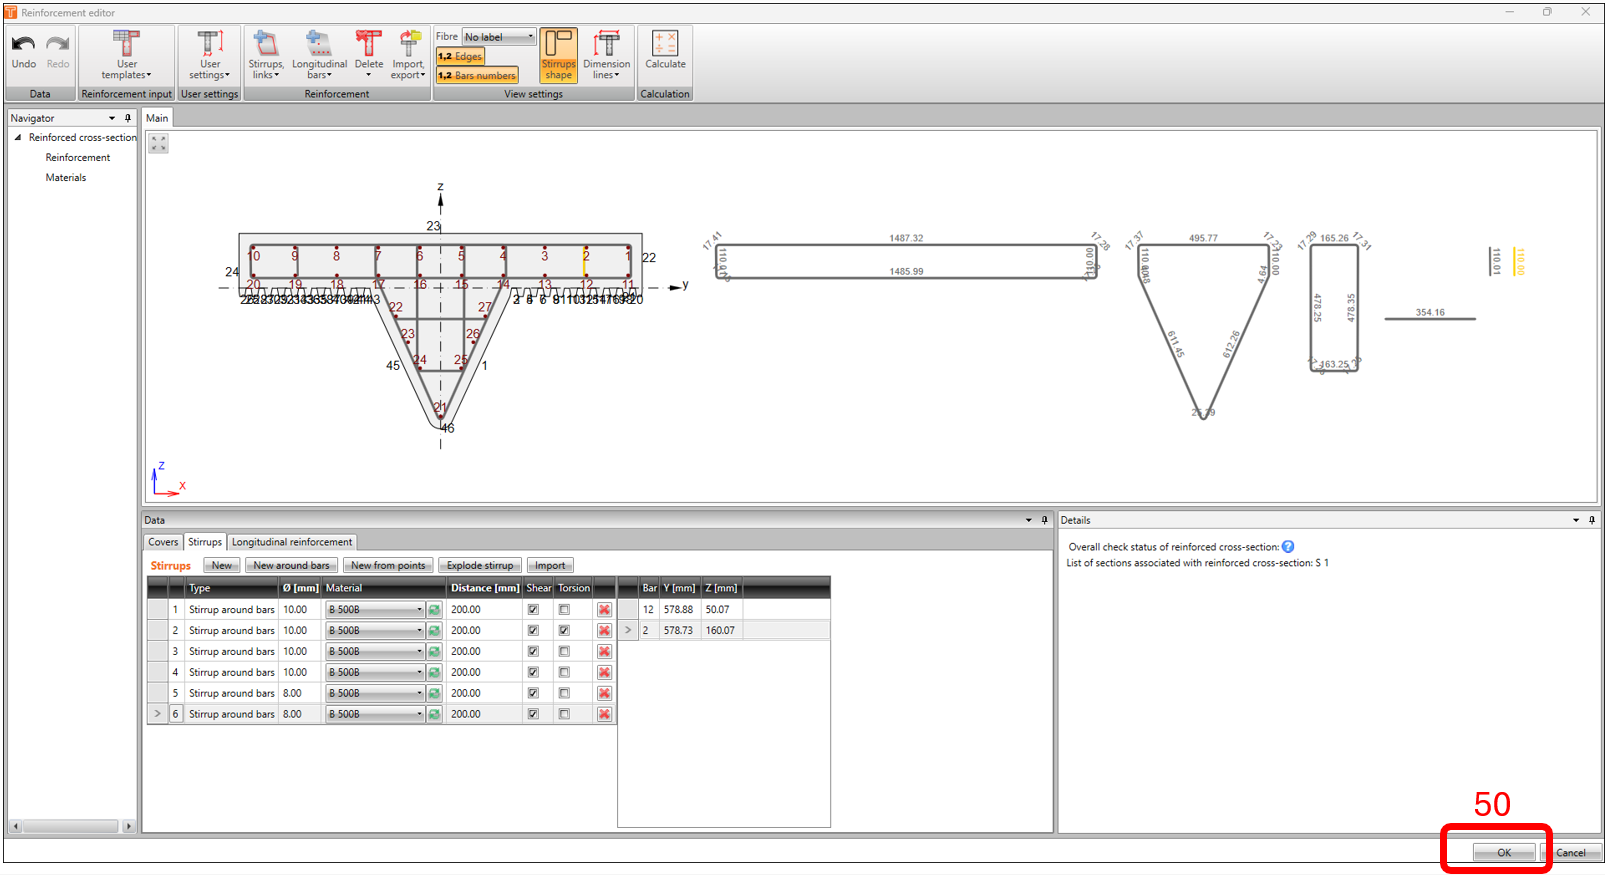
Task: Switch to the Longitudinal reinforcement tab
Action: coord(292,542)
